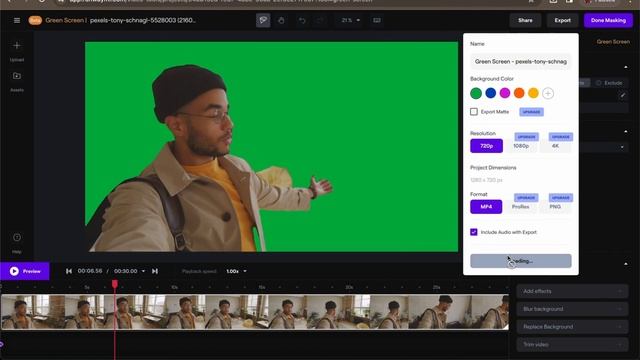Open the duration 00:30.00 dropdown arrow
The height and width of the screenshot is (360, 640).
tap(143, 271)
